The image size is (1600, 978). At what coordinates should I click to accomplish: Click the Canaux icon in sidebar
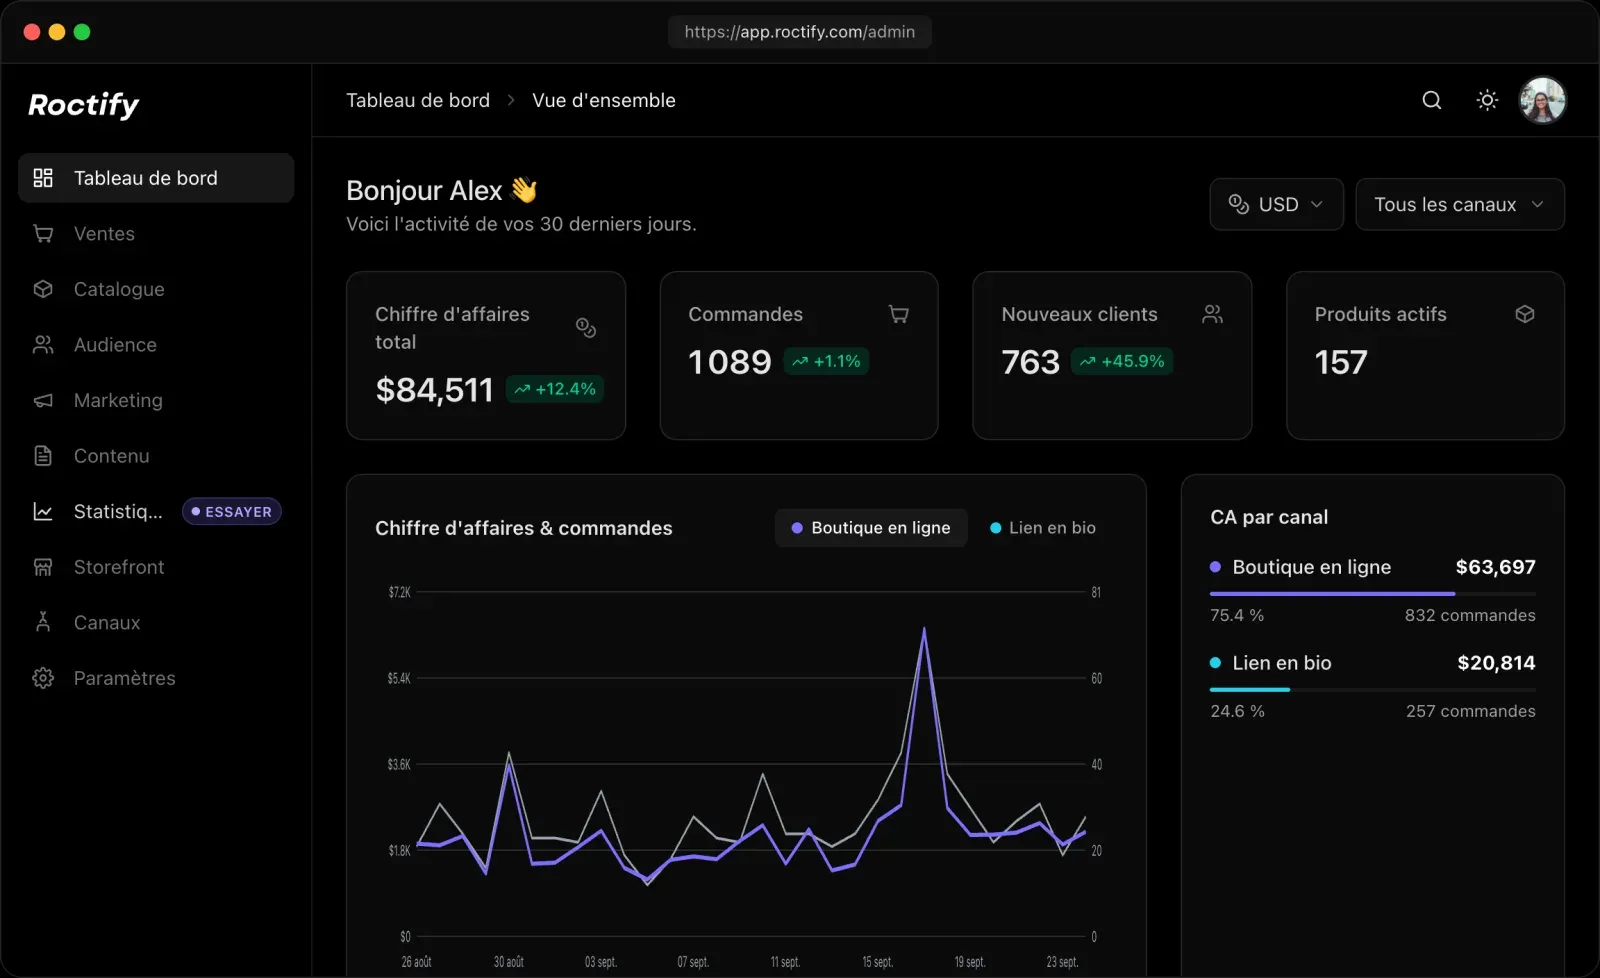coord(43,622)
